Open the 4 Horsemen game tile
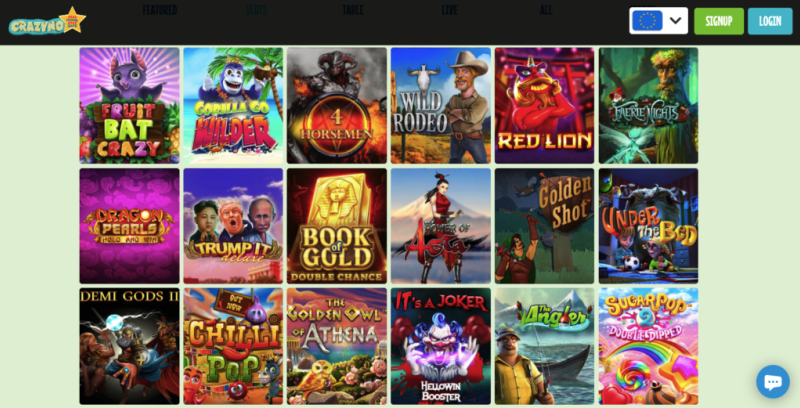Screen dimensions: 800x408 337,106
